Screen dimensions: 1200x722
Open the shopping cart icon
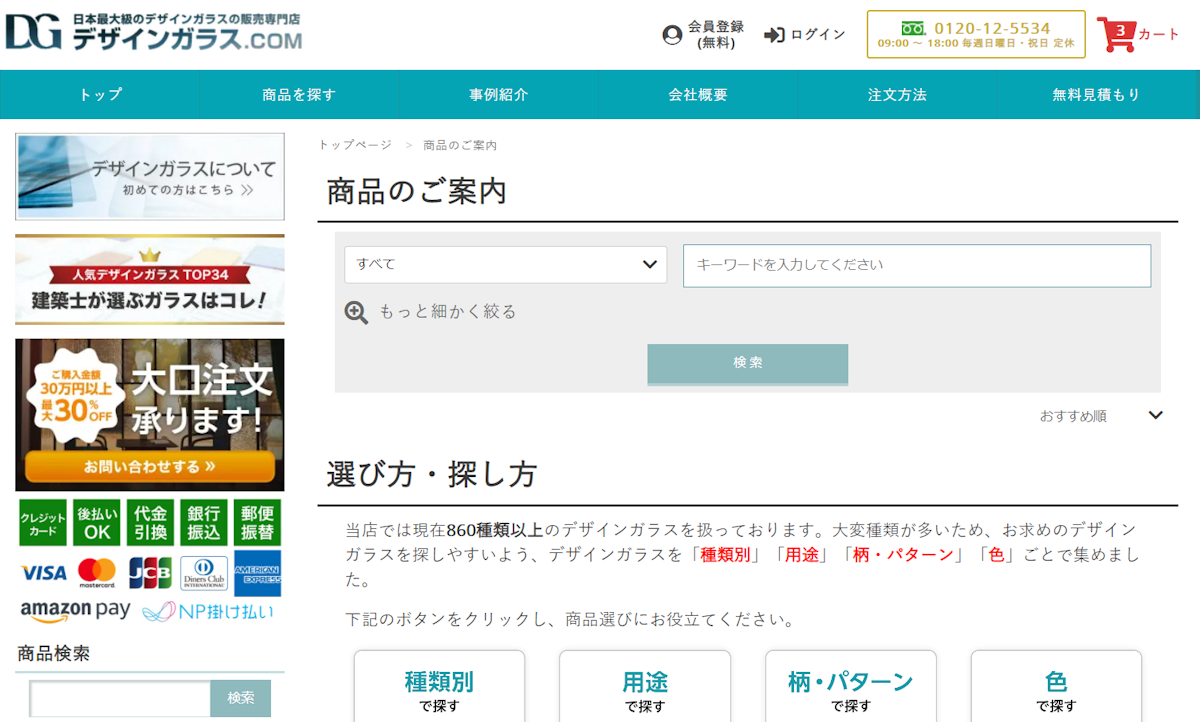tap(1115, 34)
